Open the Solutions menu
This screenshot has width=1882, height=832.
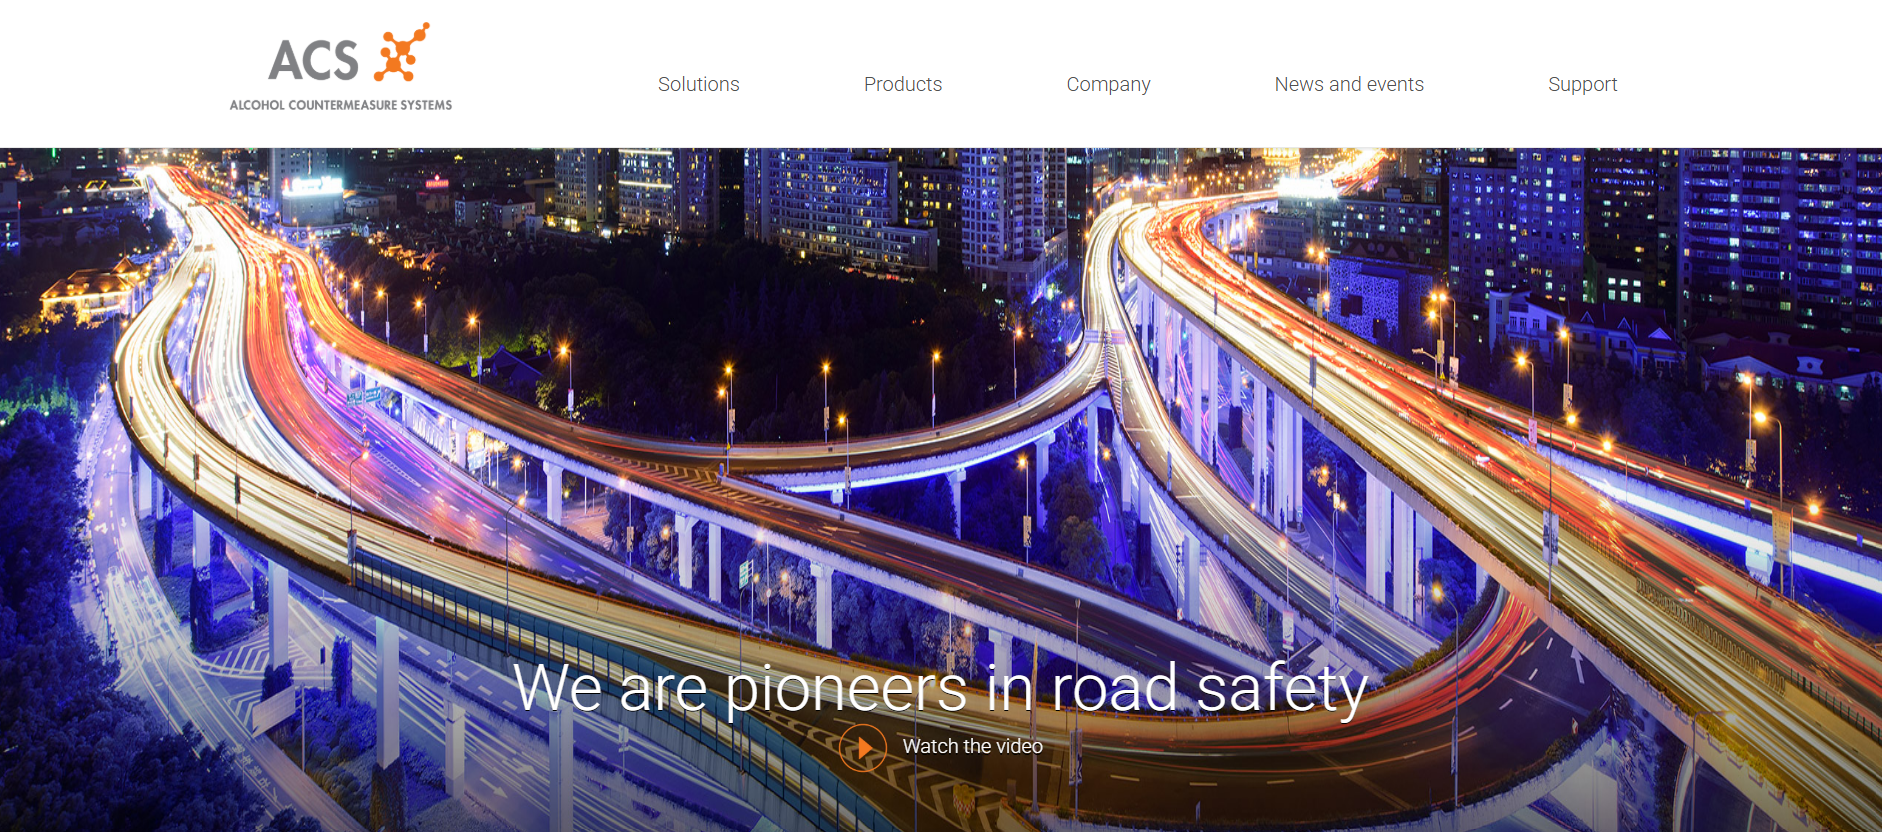698,84
